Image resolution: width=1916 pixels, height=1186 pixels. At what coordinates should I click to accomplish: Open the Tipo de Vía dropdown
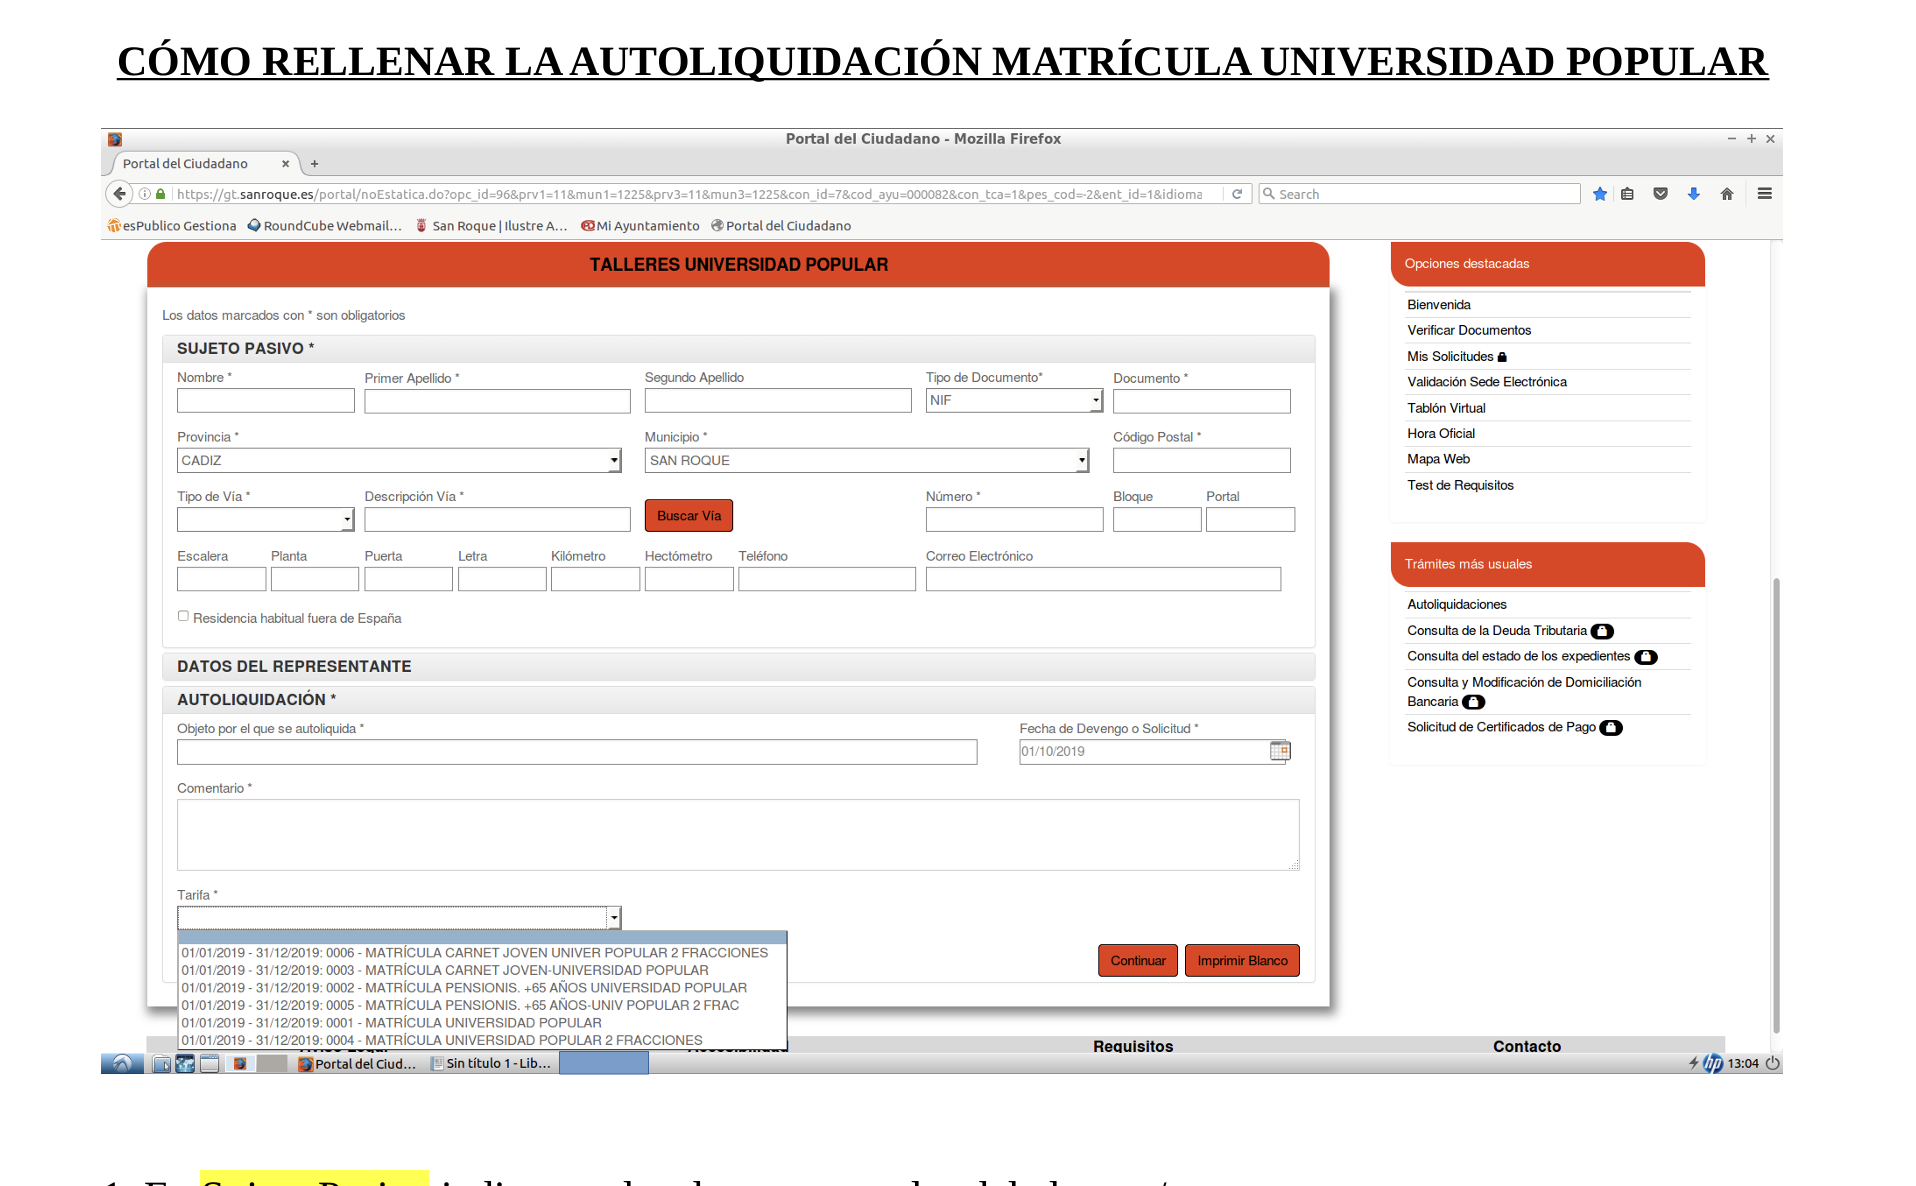[x=346, y=520]
